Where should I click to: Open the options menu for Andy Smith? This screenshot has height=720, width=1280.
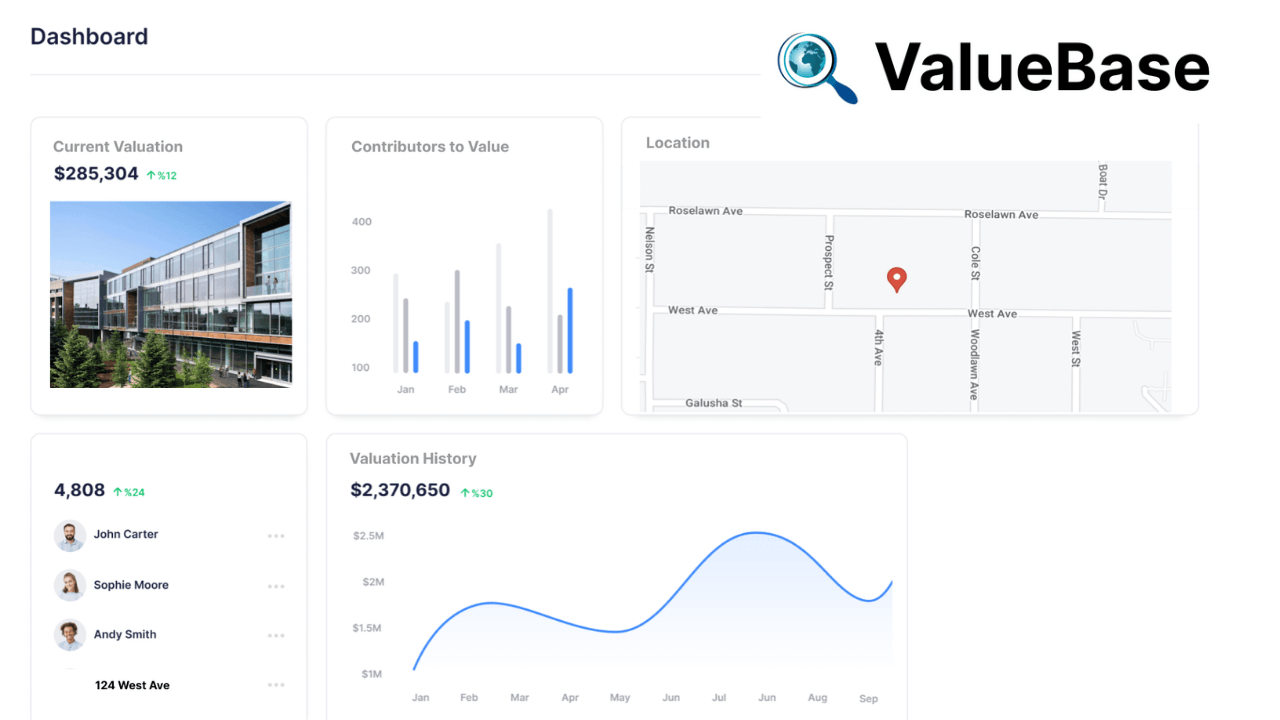[276, 635]
